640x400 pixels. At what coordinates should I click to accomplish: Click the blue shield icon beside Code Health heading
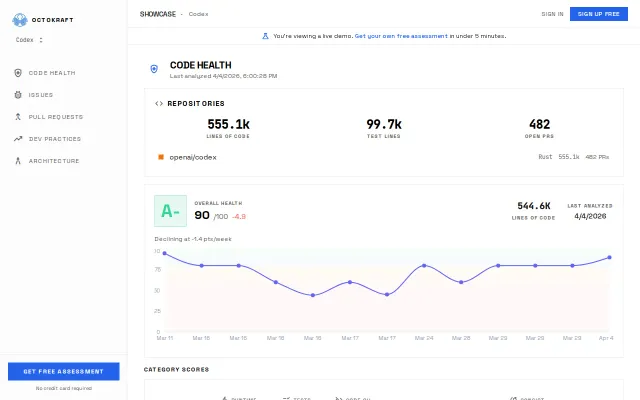[x=154, y=69]
